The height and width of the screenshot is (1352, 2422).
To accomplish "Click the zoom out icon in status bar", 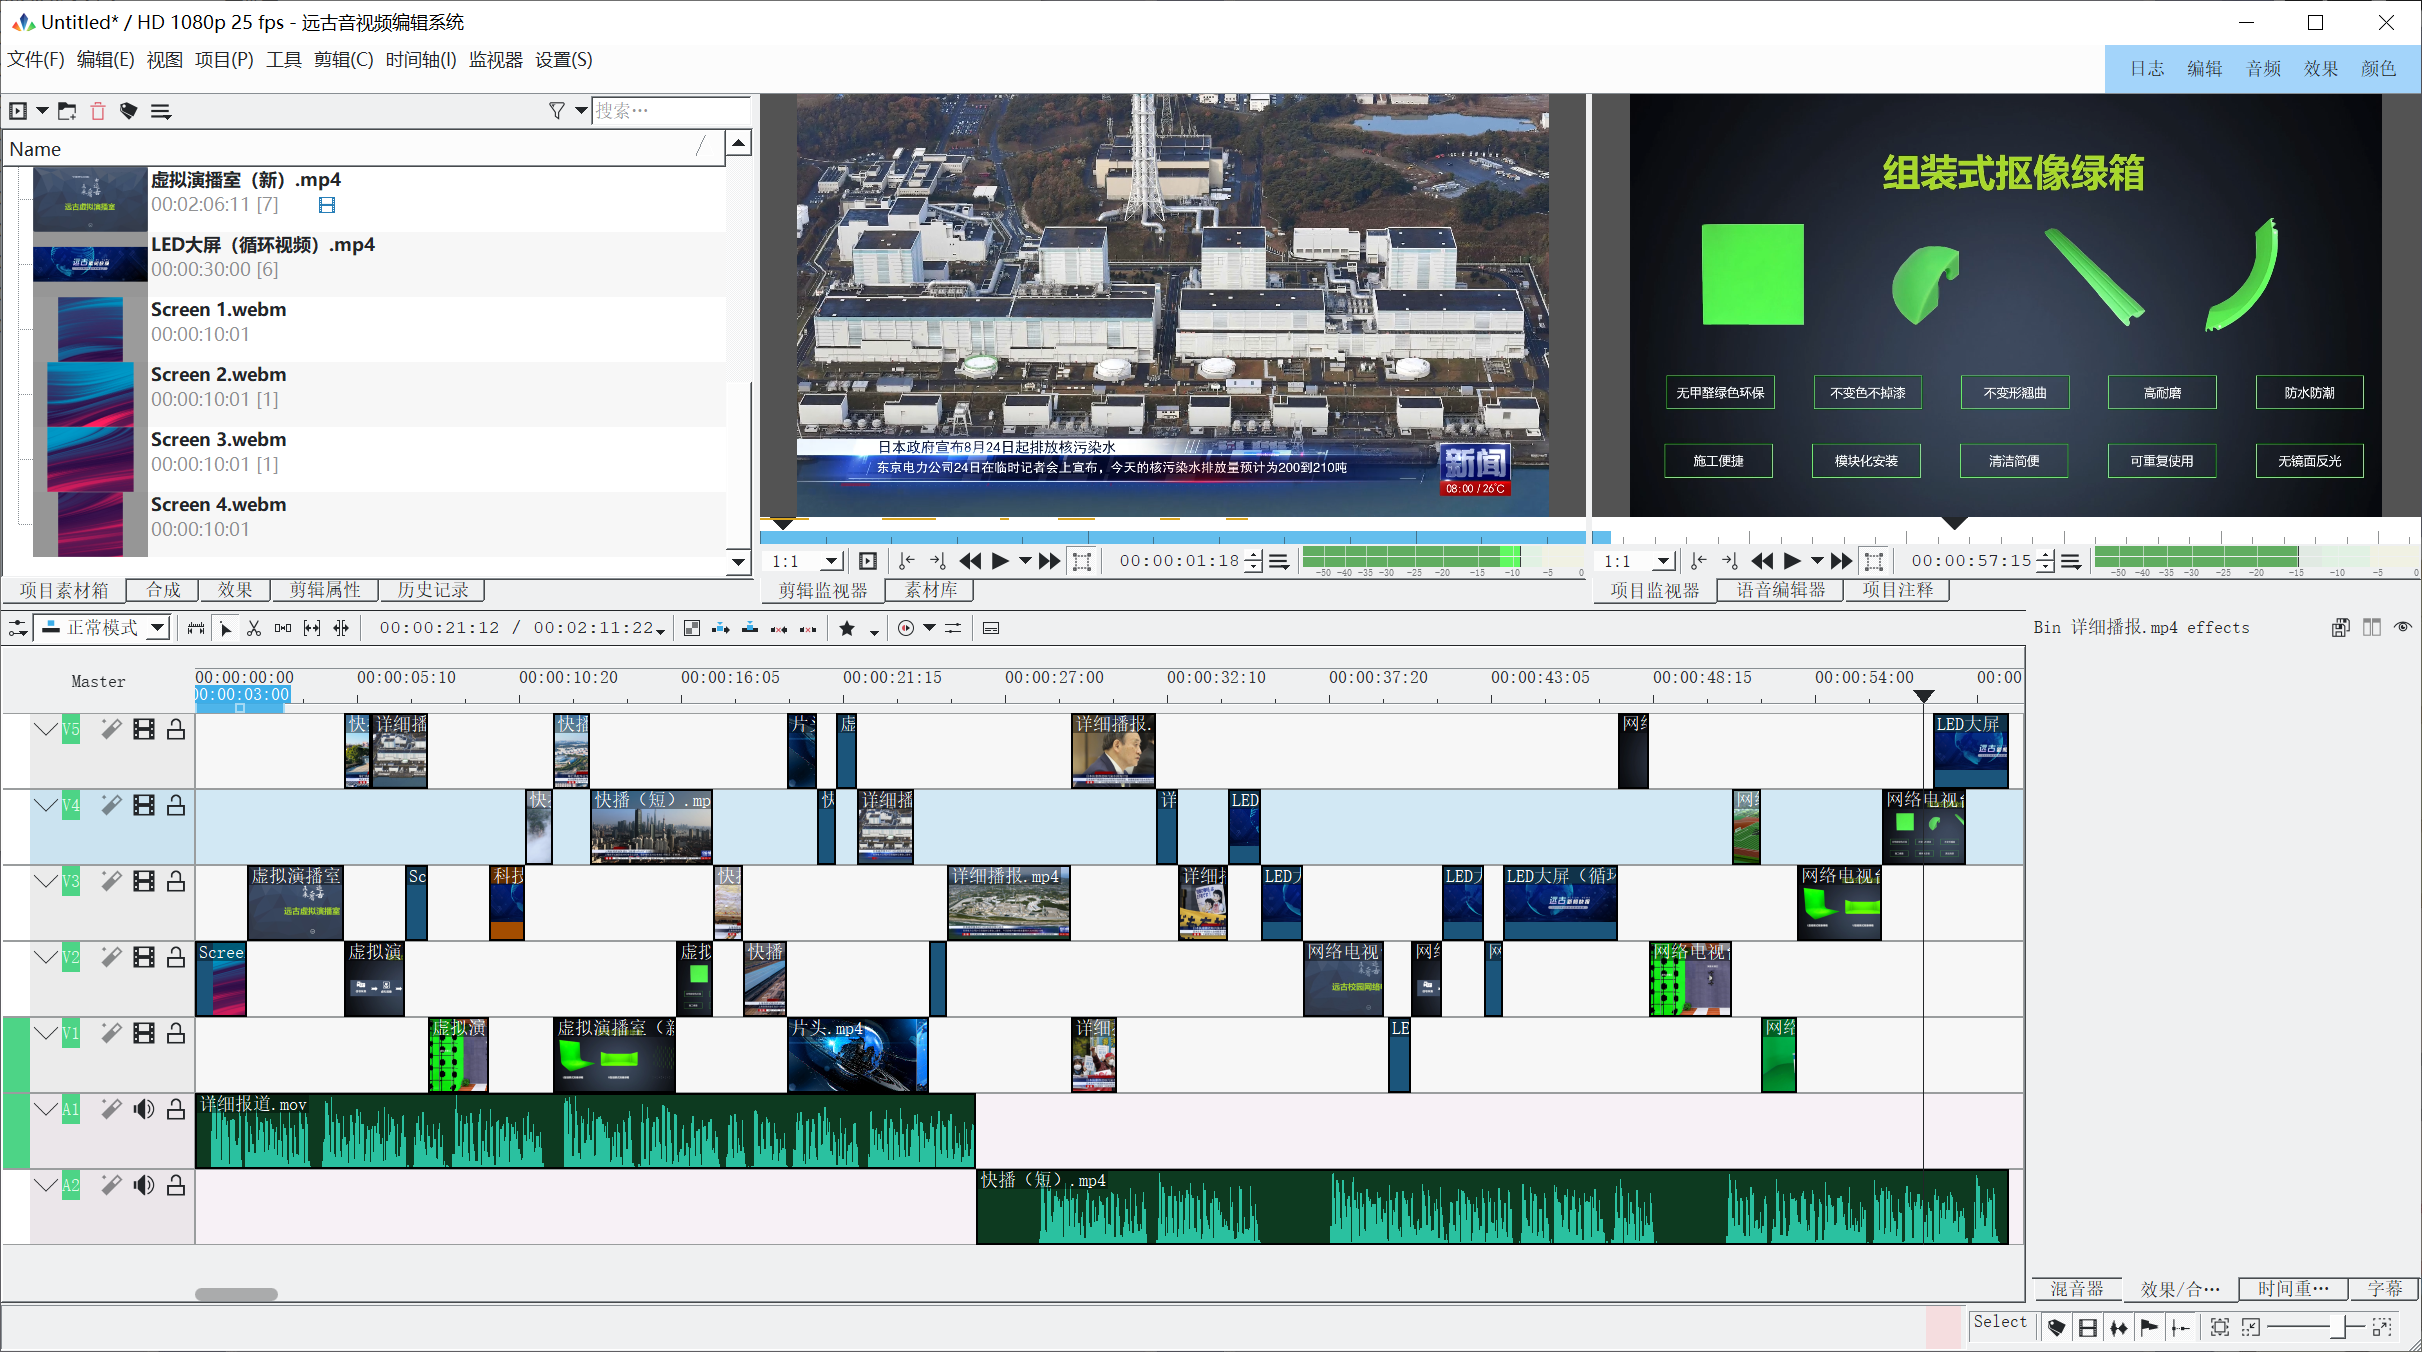I will pos(2250,1327).
